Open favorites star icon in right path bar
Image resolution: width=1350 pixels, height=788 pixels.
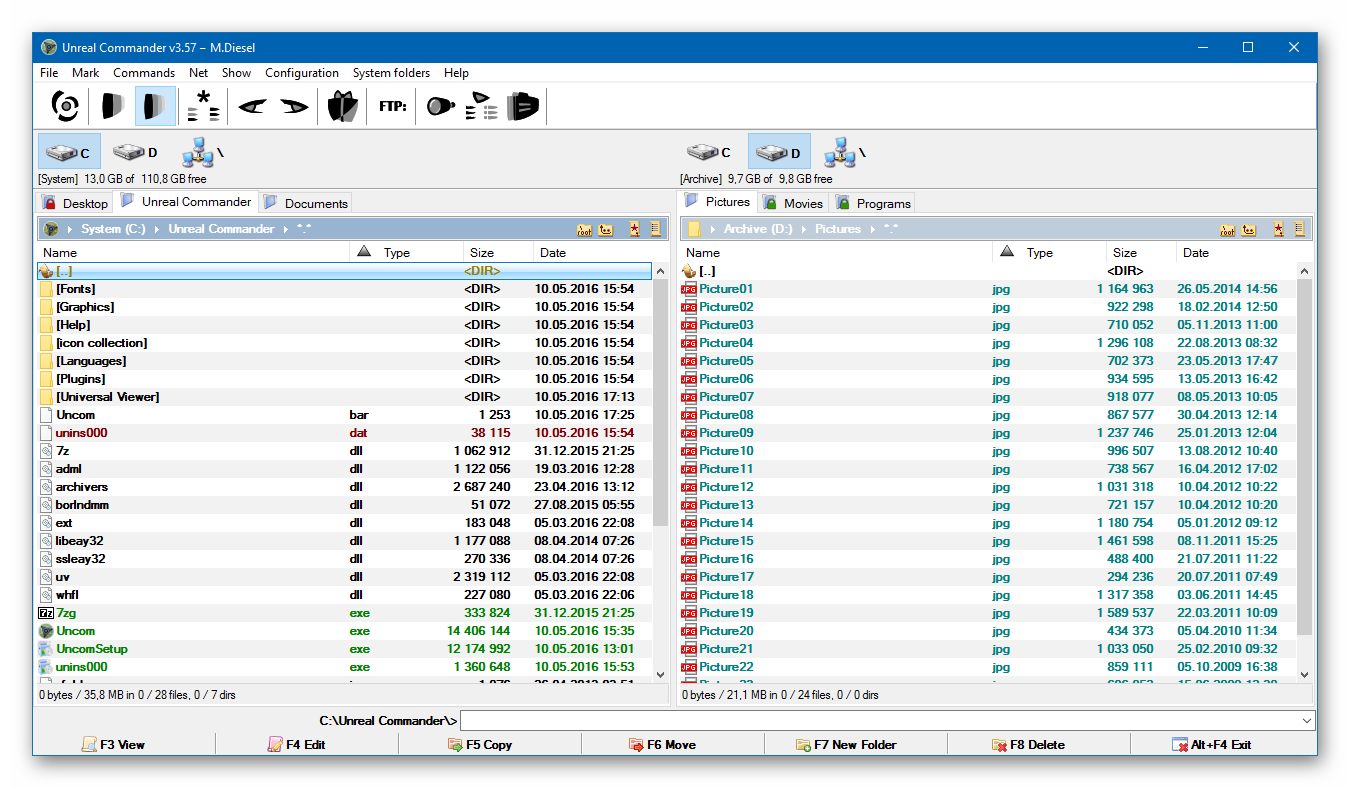(x=1279, y=229)
